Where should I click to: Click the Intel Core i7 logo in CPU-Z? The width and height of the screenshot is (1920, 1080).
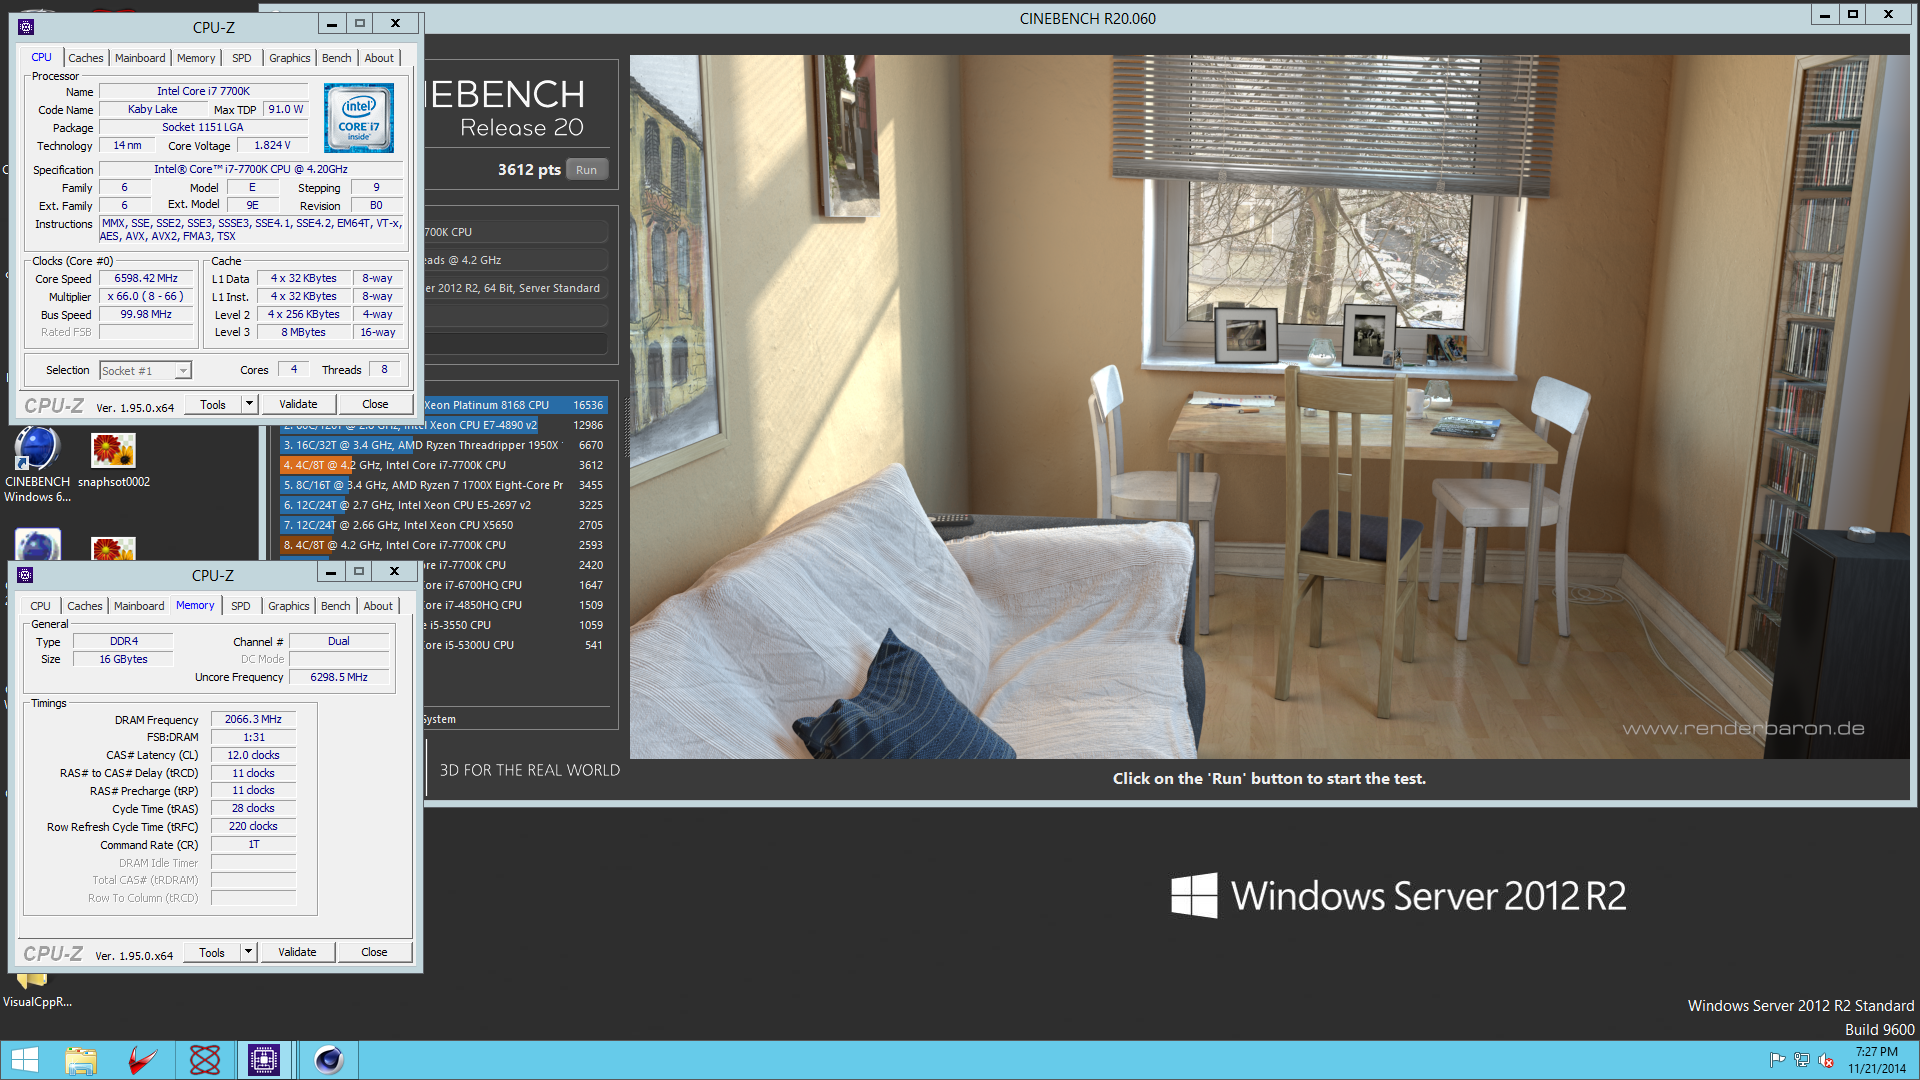[359, 118]
